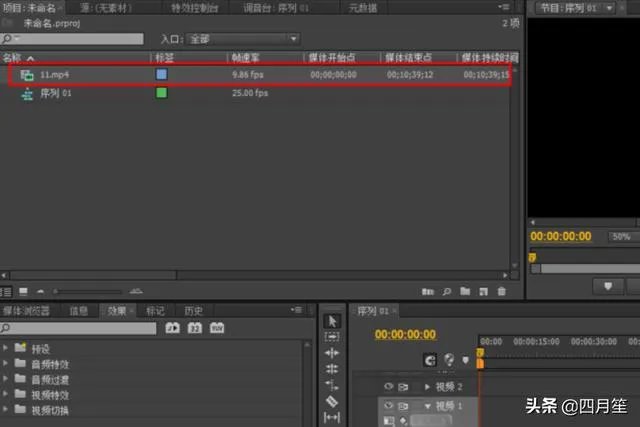Image resolution: width=640 pixels, height=427 pixels.
Task: Open the 元数据 tab
Action: tap(362, 8)
